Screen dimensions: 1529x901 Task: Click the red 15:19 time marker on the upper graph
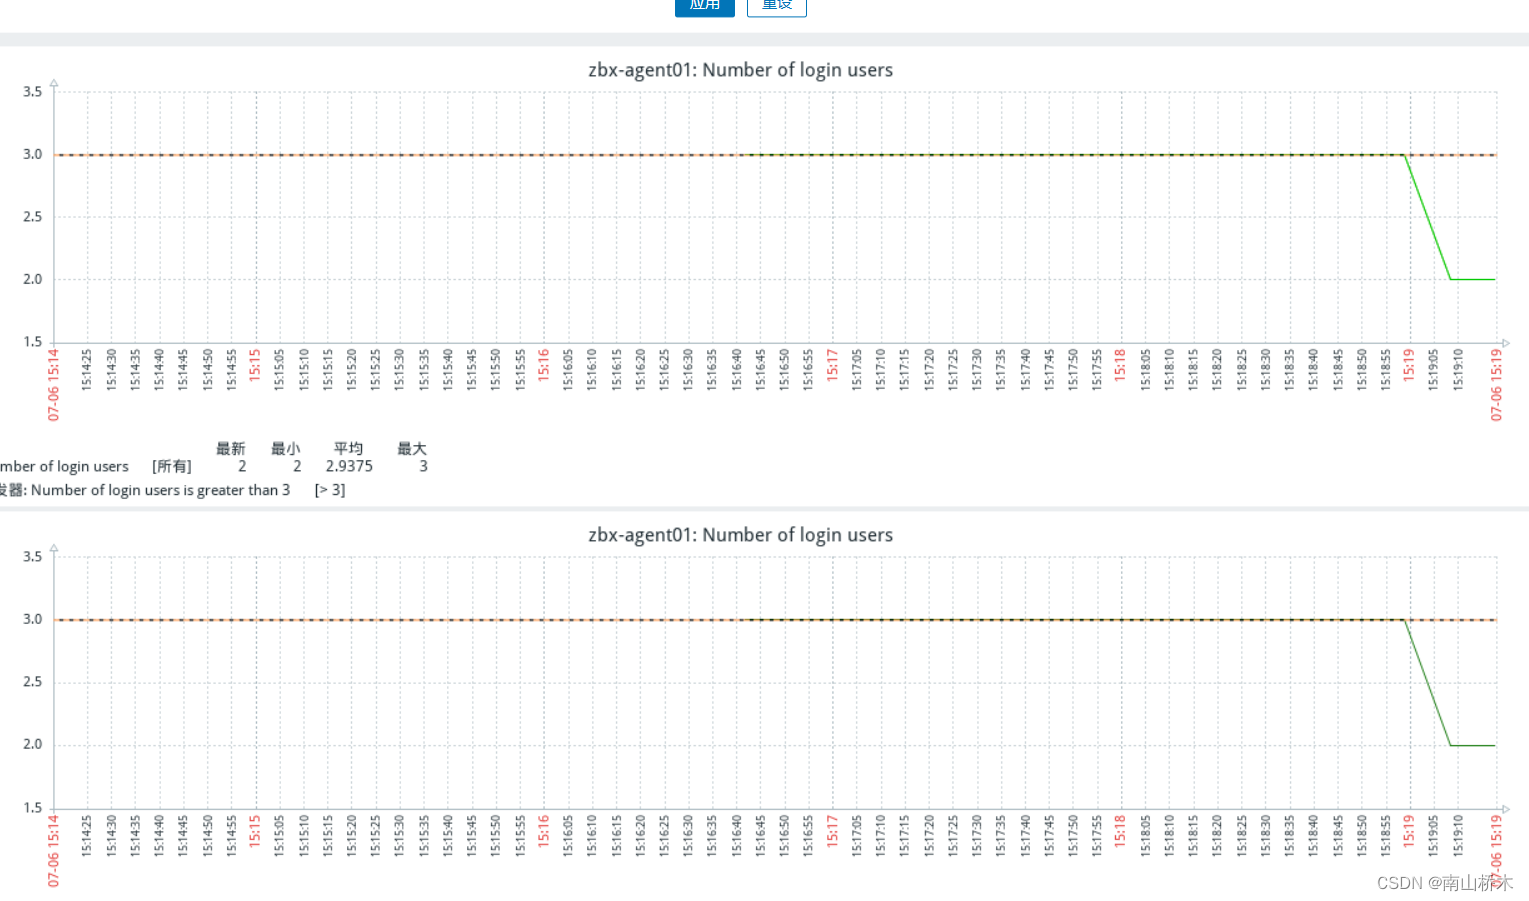click(x=1408, y=365)
